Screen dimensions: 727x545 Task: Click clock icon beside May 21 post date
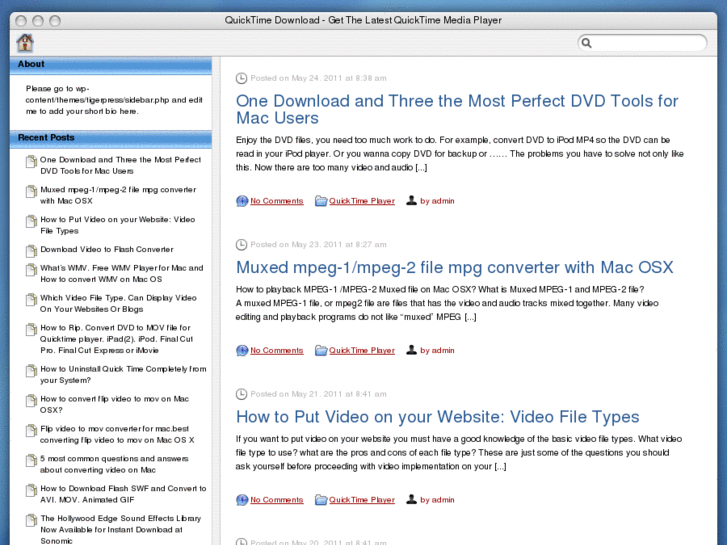pyautogui.click(x=241, y=394)
